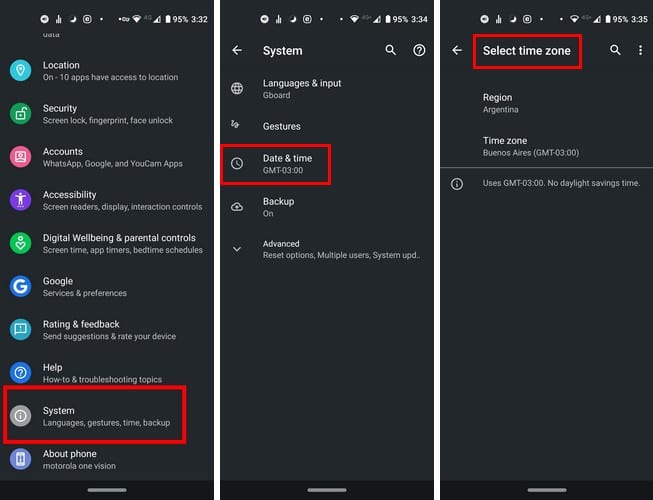Tap Digital Wellbeing heart icon
The image size is (653, 500).
coord(20,243)
